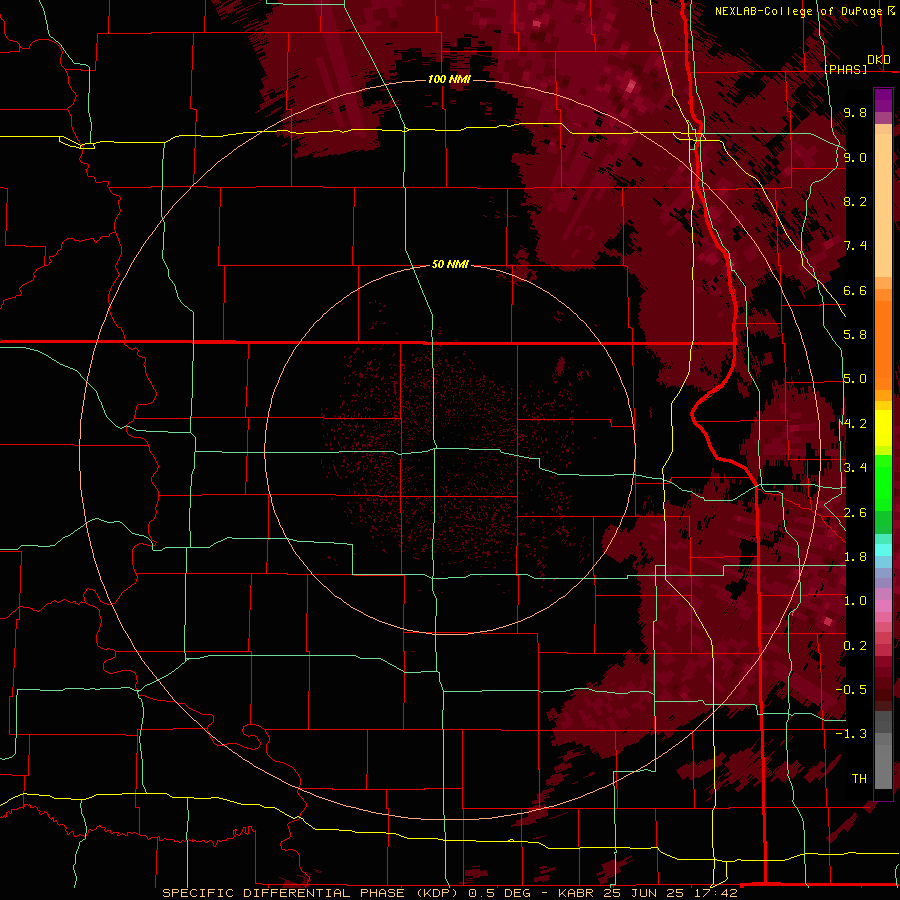Click the 9.0 scale value
900x900 pixels.
coord(855,157)
